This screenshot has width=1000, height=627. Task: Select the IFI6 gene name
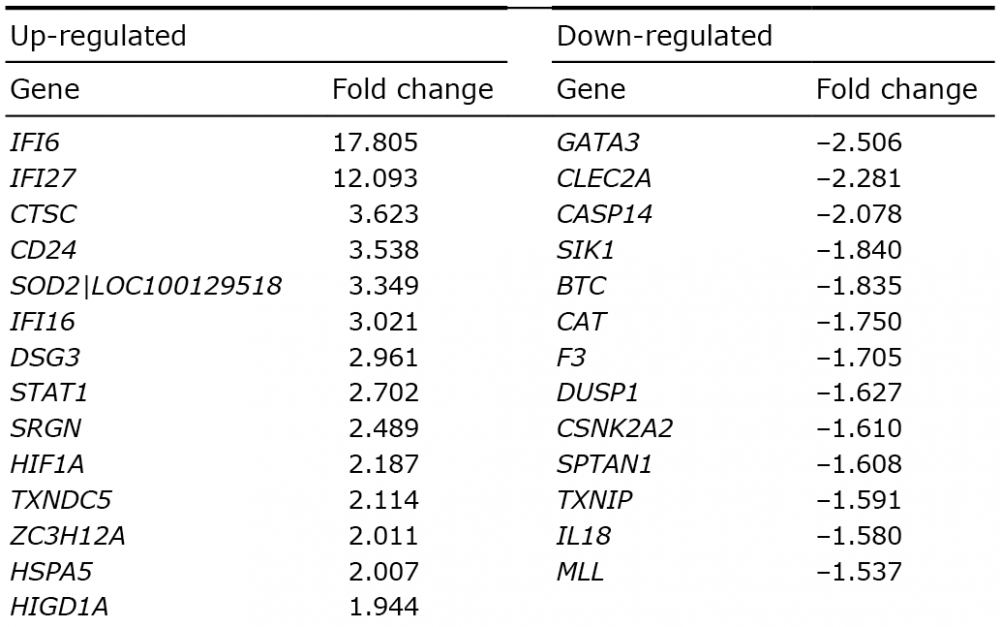pyautogui.click(x=34, y=142)
